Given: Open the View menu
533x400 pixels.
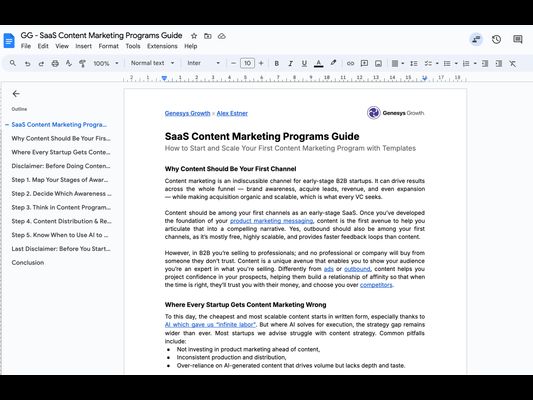Looking at the screenshot, I should pyautogui.click(x=62, y=46).
